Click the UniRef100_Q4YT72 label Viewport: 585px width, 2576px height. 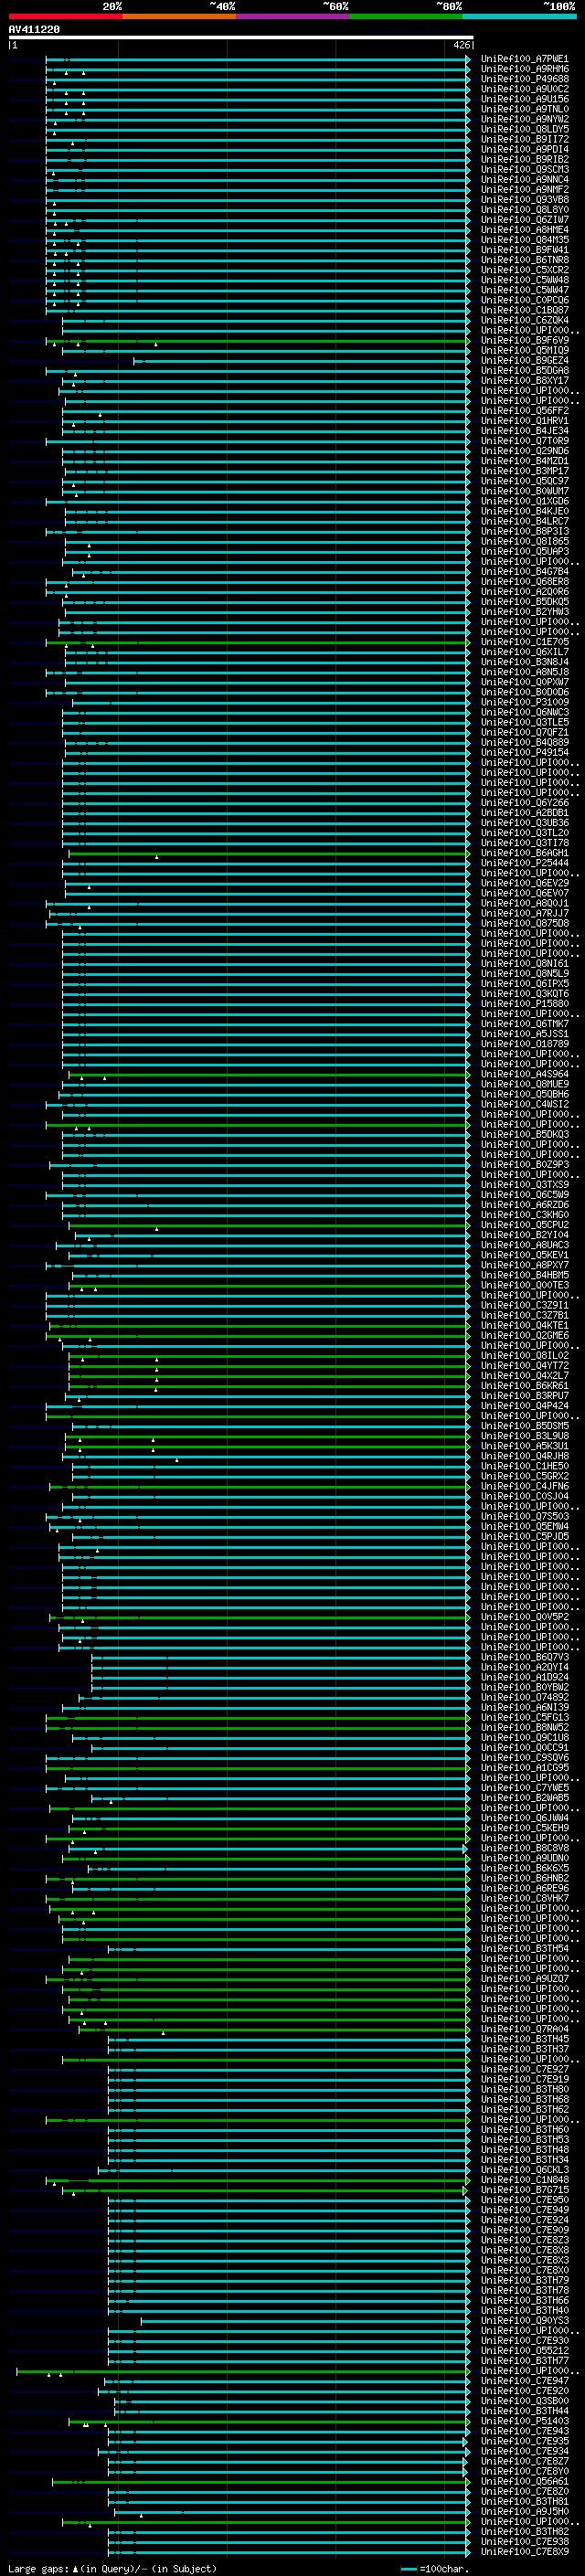click(524, 1365)
